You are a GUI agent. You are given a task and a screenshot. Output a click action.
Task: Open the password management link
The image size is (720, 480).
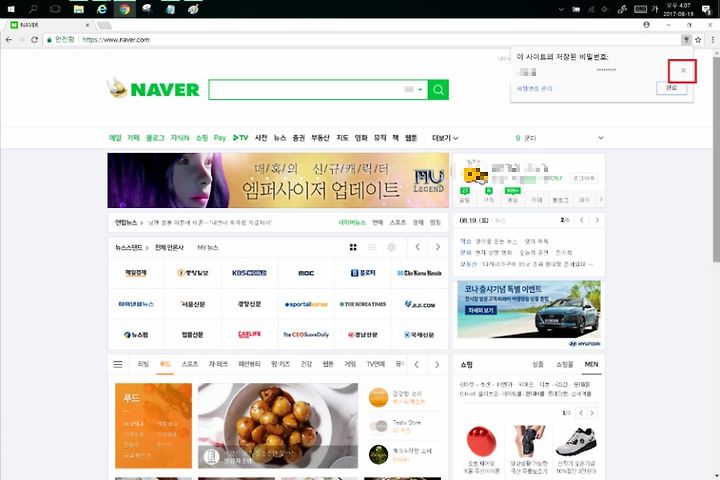534,88
